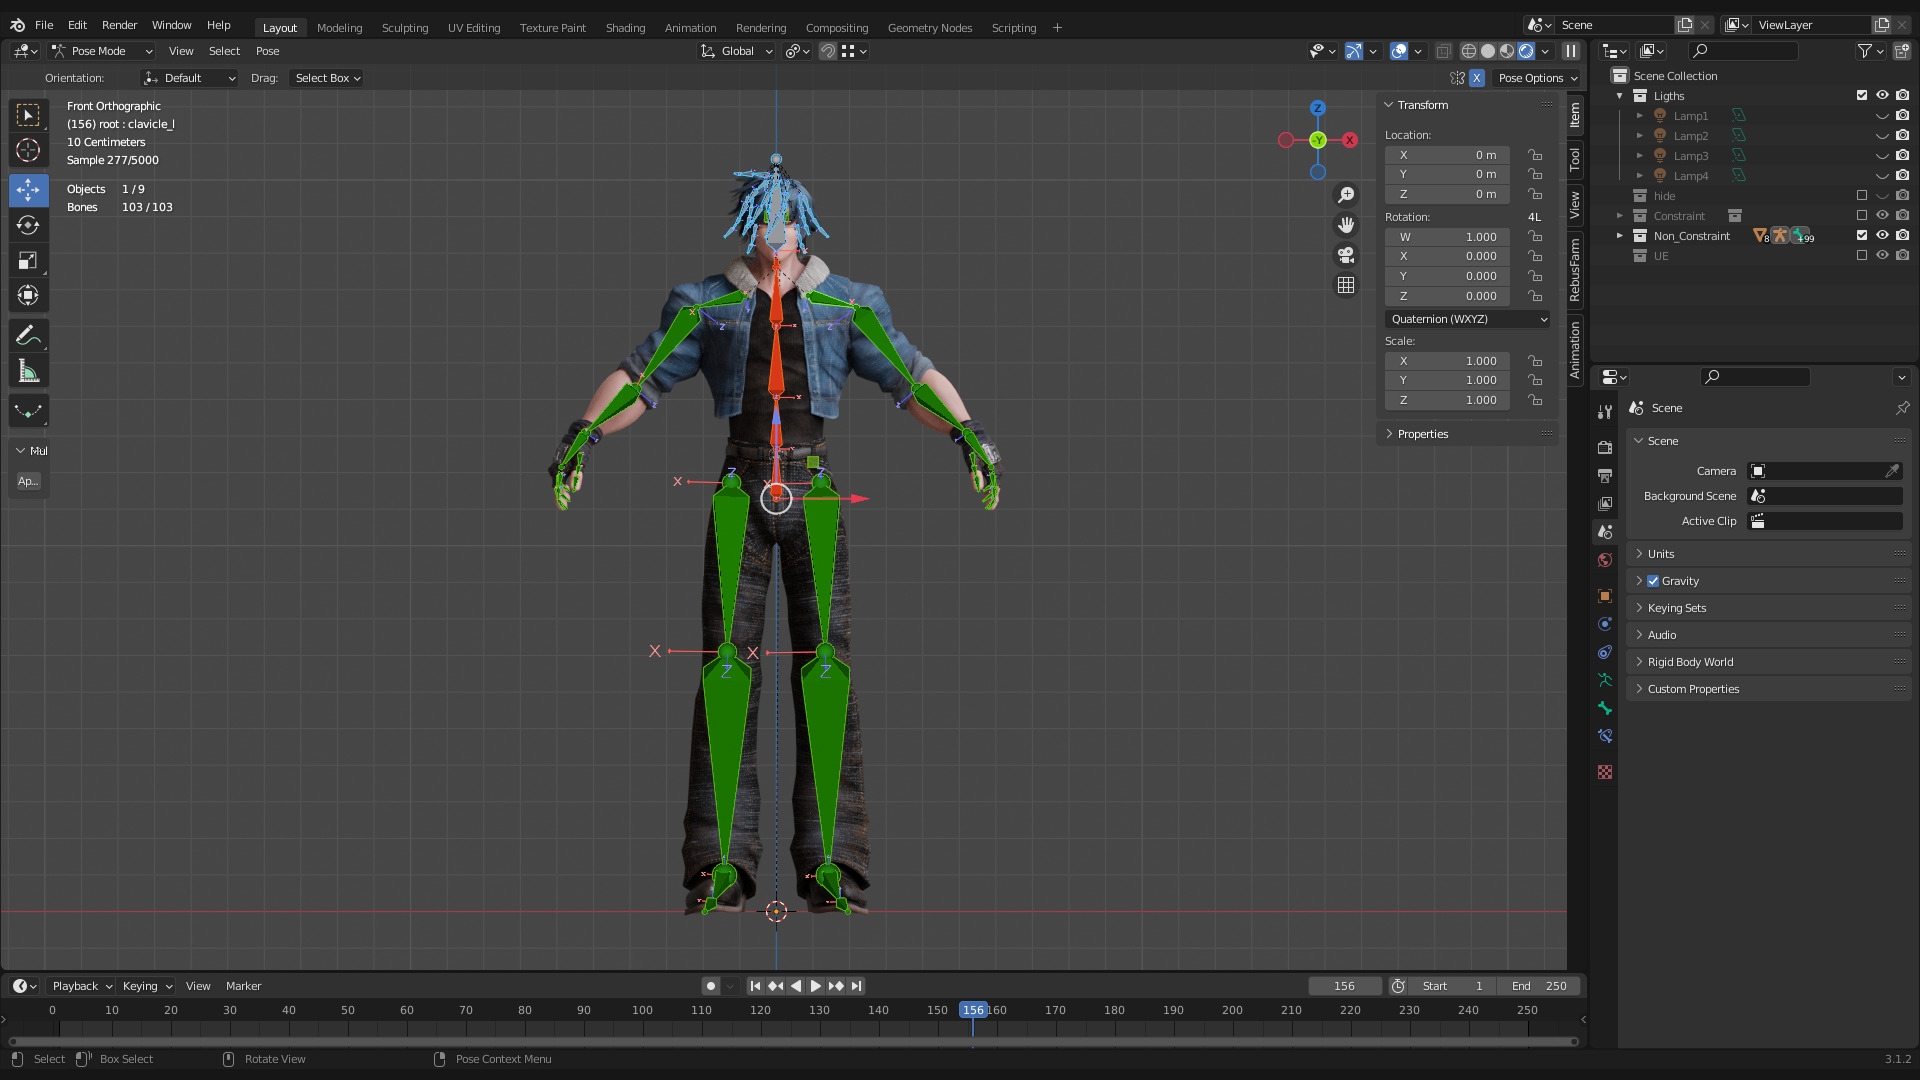Choose the Move tool
1920x1080 pixels.
(28, 189)
